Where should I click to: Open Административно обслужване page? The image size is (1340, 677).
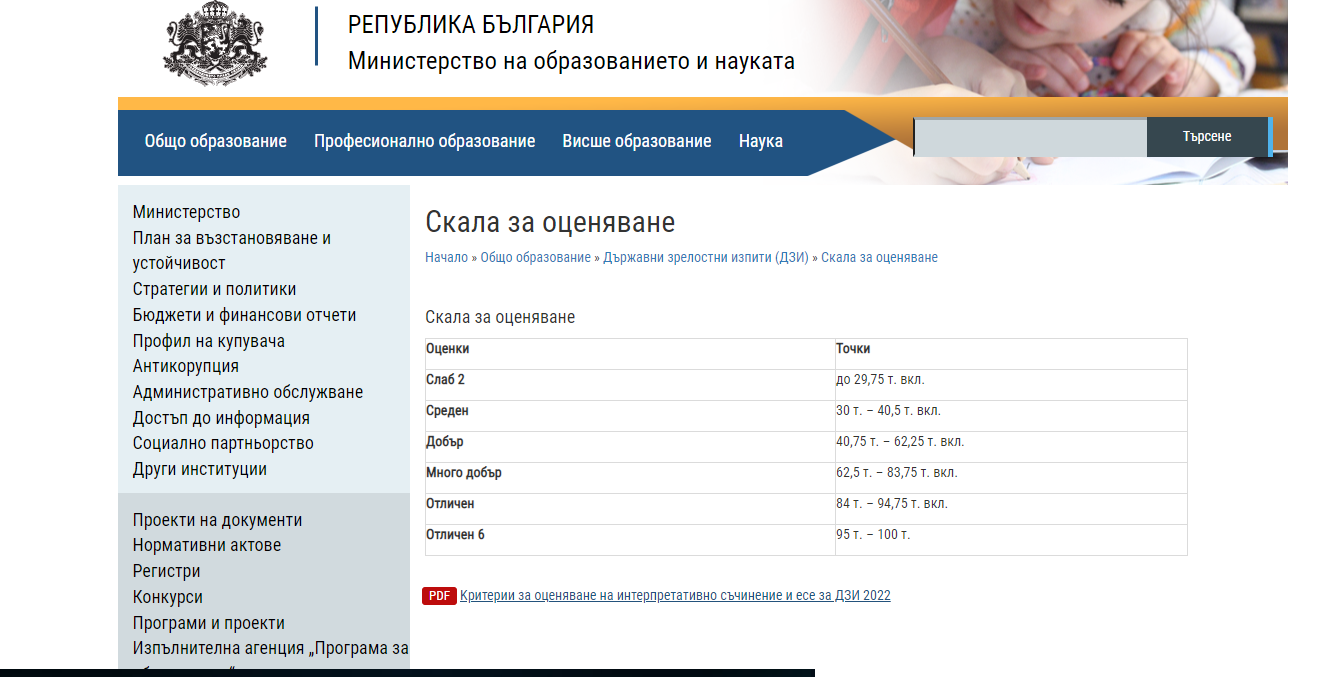coord(247,392)
